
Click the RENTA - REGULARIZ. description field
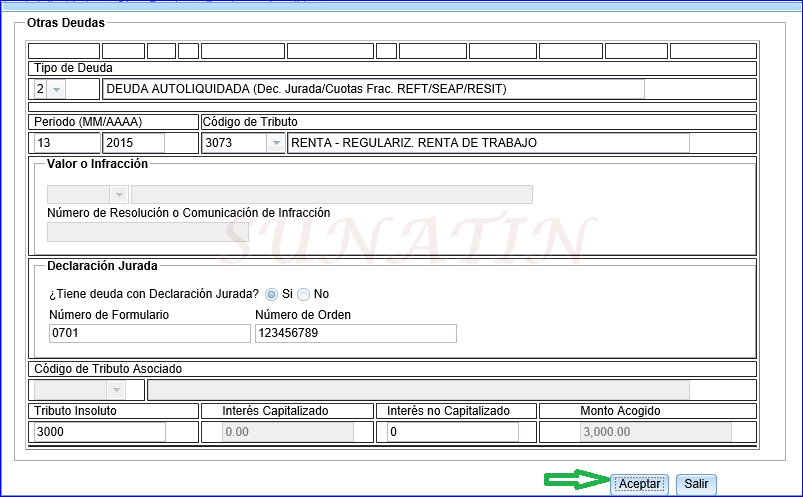pyautogui.click(x=488, y=143)
